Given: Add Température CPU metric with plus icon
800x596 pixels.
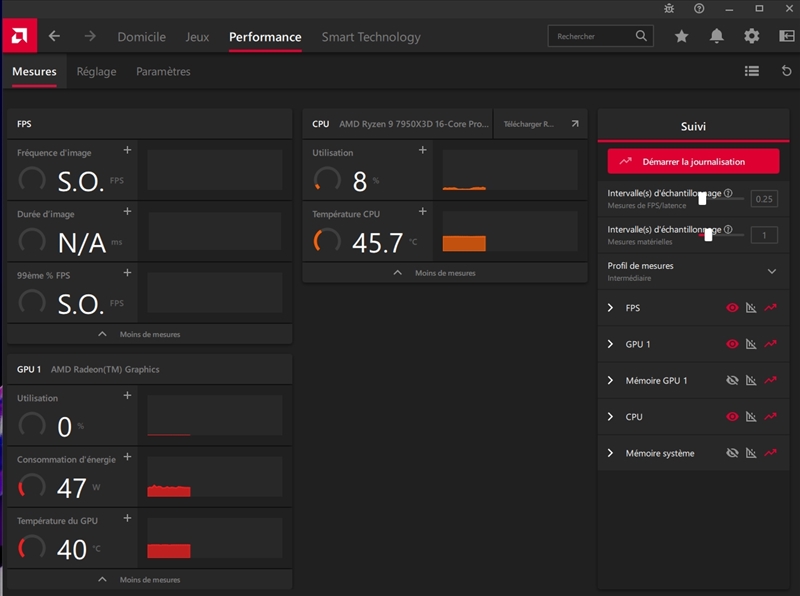Looking at the screenshot, I should click(x=423, y=212).
